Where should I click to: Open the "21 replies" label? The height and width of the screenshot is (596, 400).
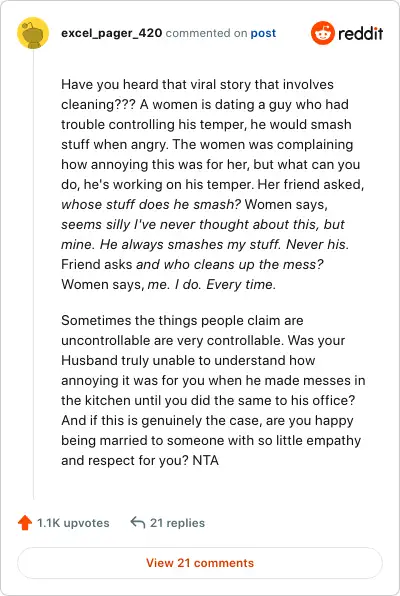[177, 523]
